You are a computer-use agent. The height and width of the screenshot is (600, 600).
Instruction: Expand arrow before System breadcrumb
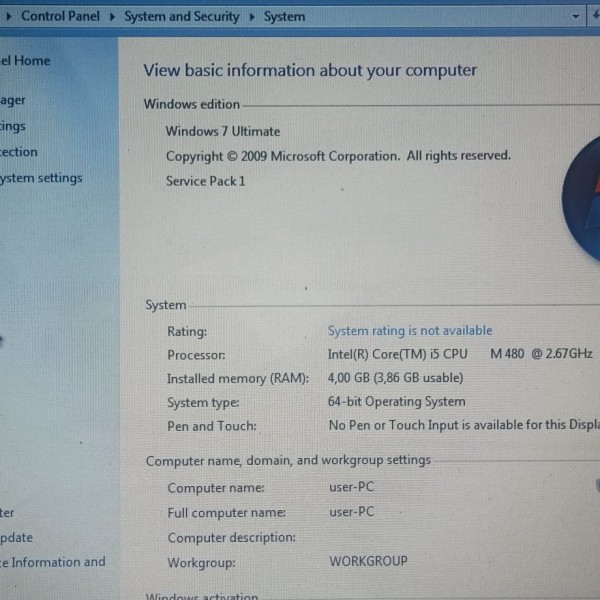coord(252,17)
